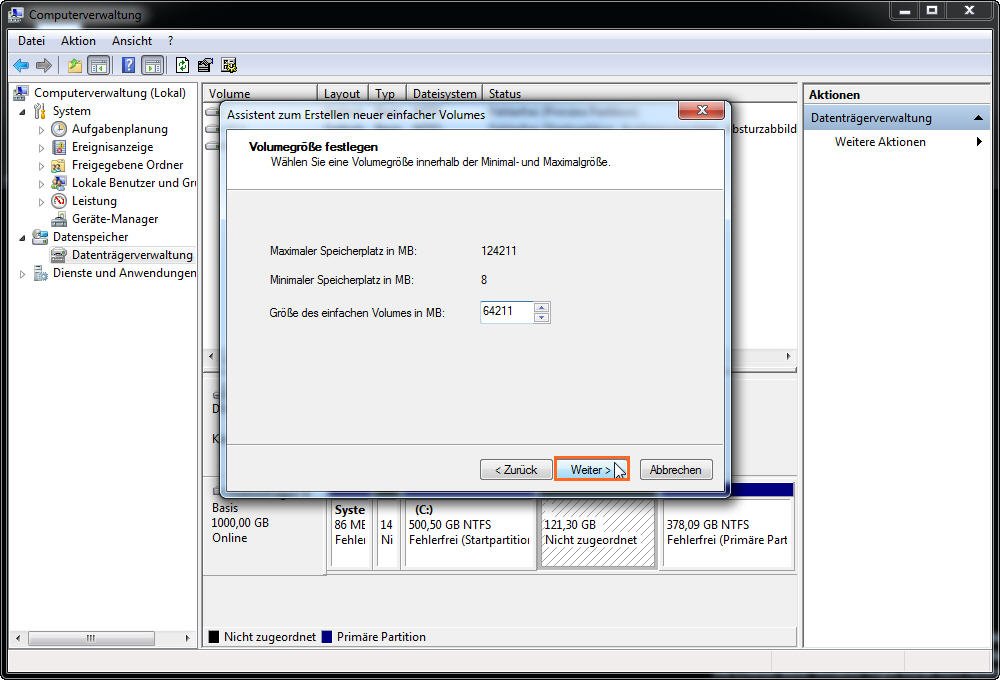Click the Dateisystem column header

(445, 94)
